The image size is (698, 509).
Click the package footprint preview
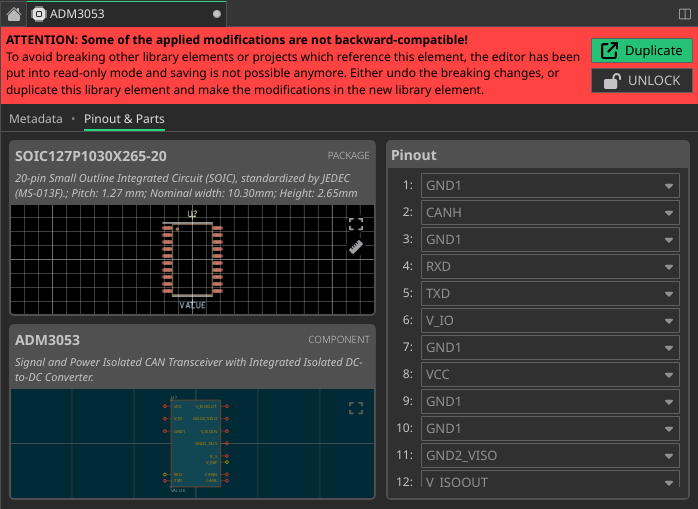pyautogui.click(x=192, y=260)
